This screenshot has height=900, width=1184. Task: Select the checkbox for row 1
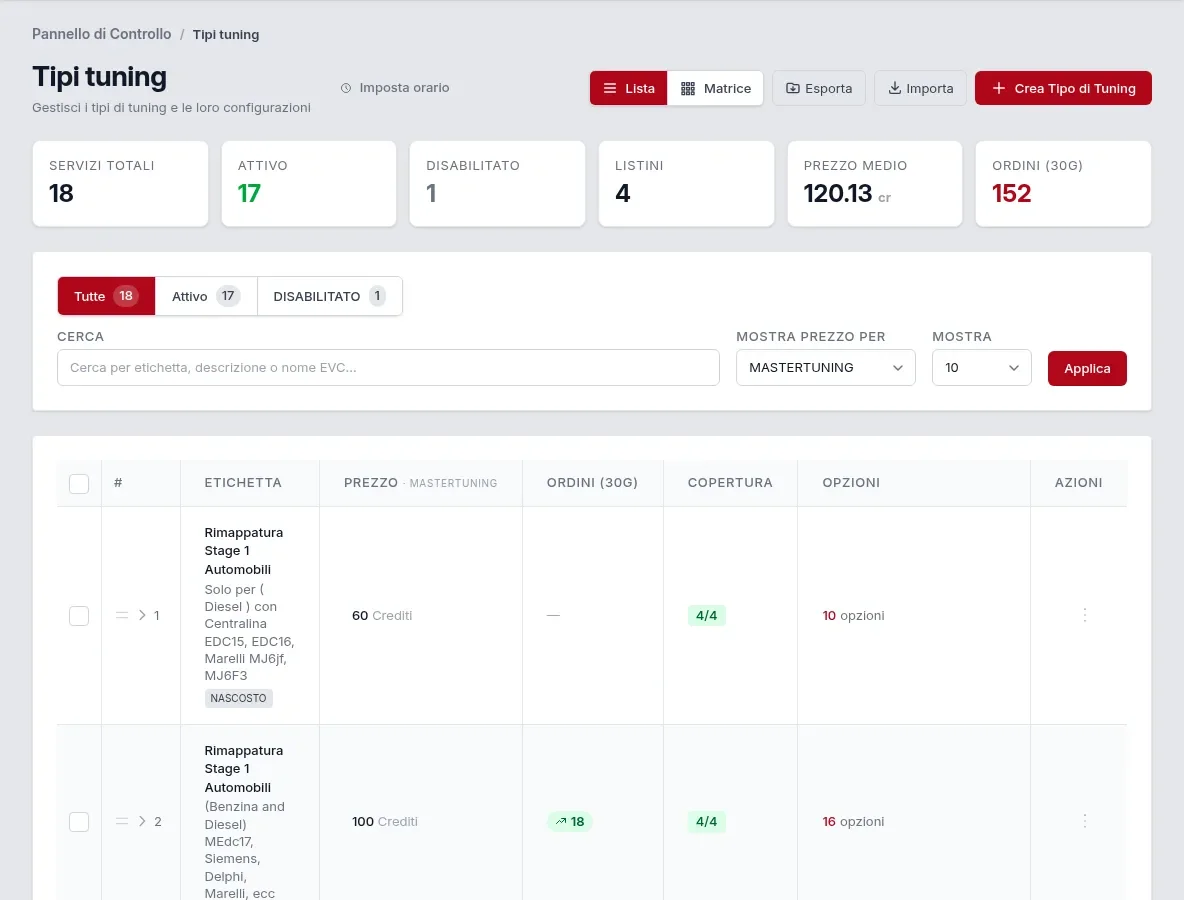(x=79, y=616)
